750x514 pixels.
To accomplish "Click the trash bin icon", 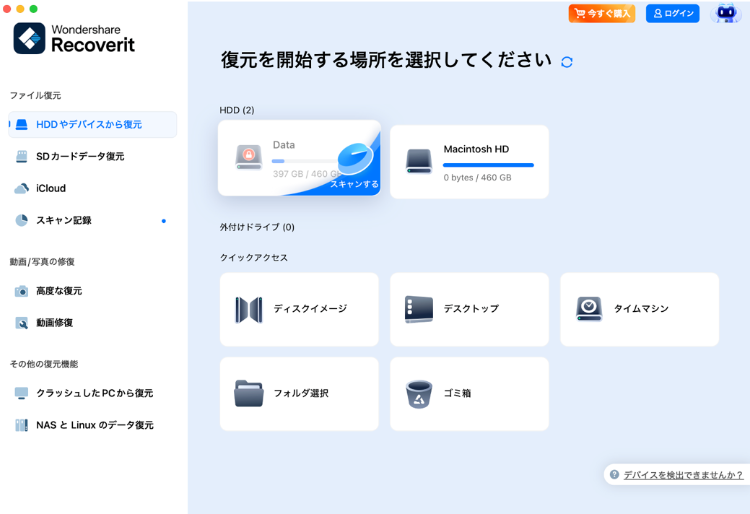I will pos(419,394).
